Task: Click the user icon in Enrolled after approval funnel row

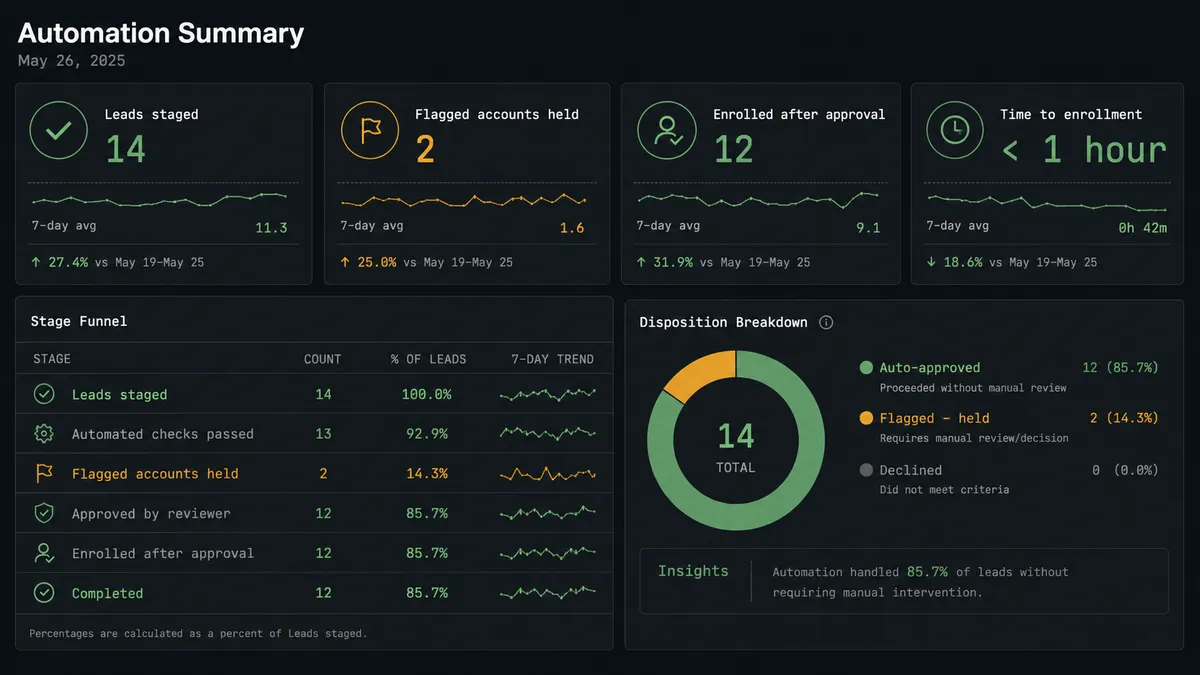Action: coord(44,553)
